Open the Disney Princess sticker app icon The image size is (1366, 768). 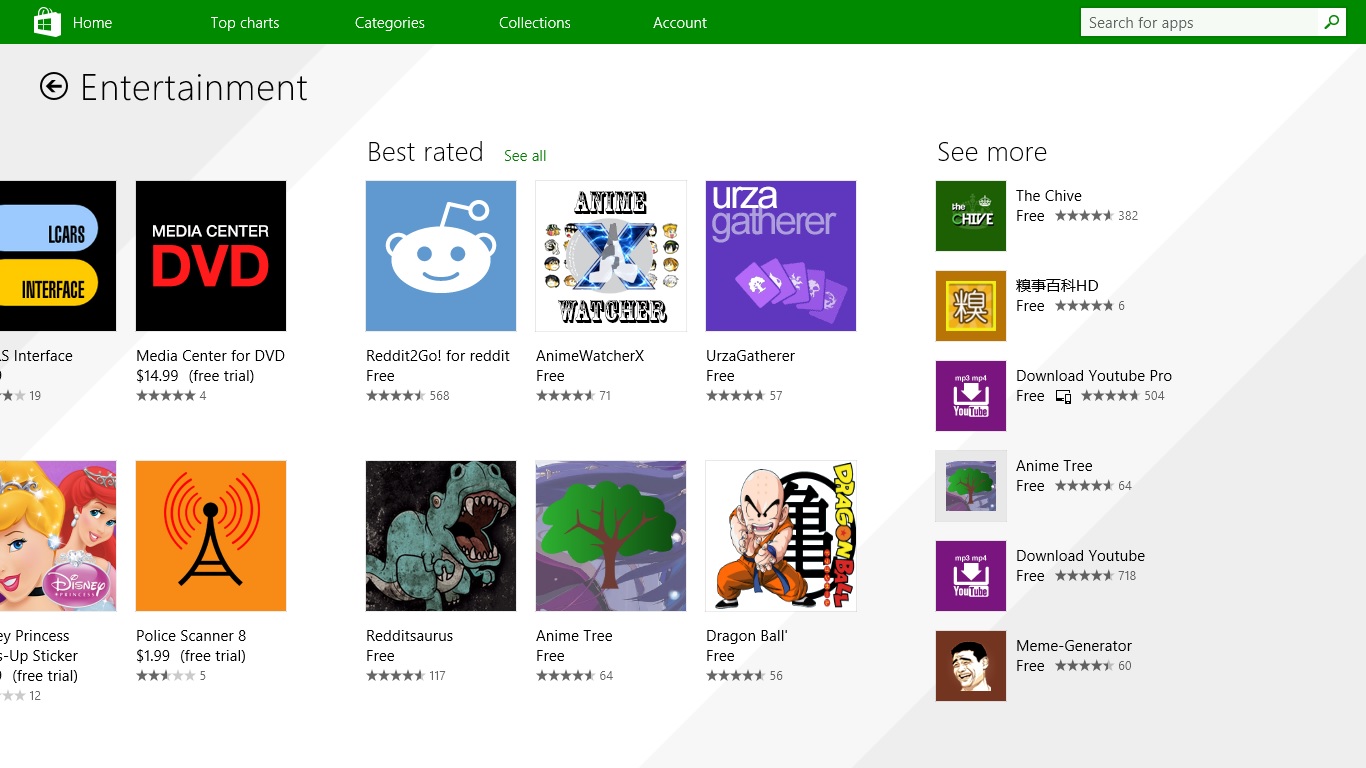(58, 536)
